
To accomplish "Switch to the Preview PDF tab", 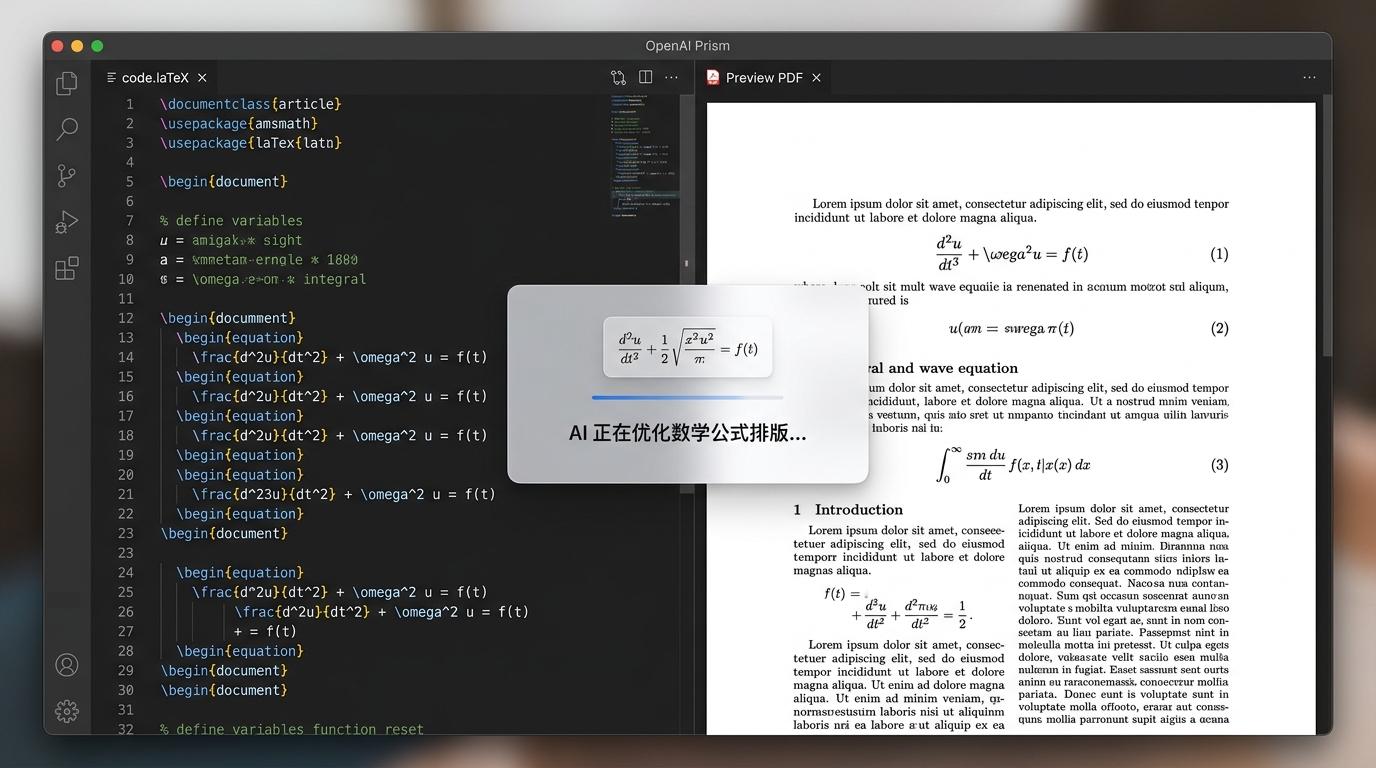I will coord(763,77).
